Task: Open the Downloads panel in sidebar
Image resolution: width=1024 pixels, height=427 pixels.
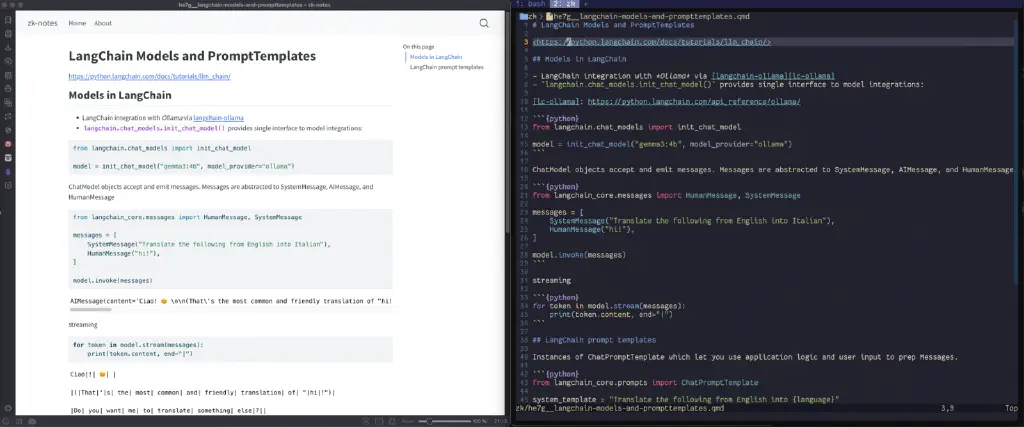Action: point(8,48)
